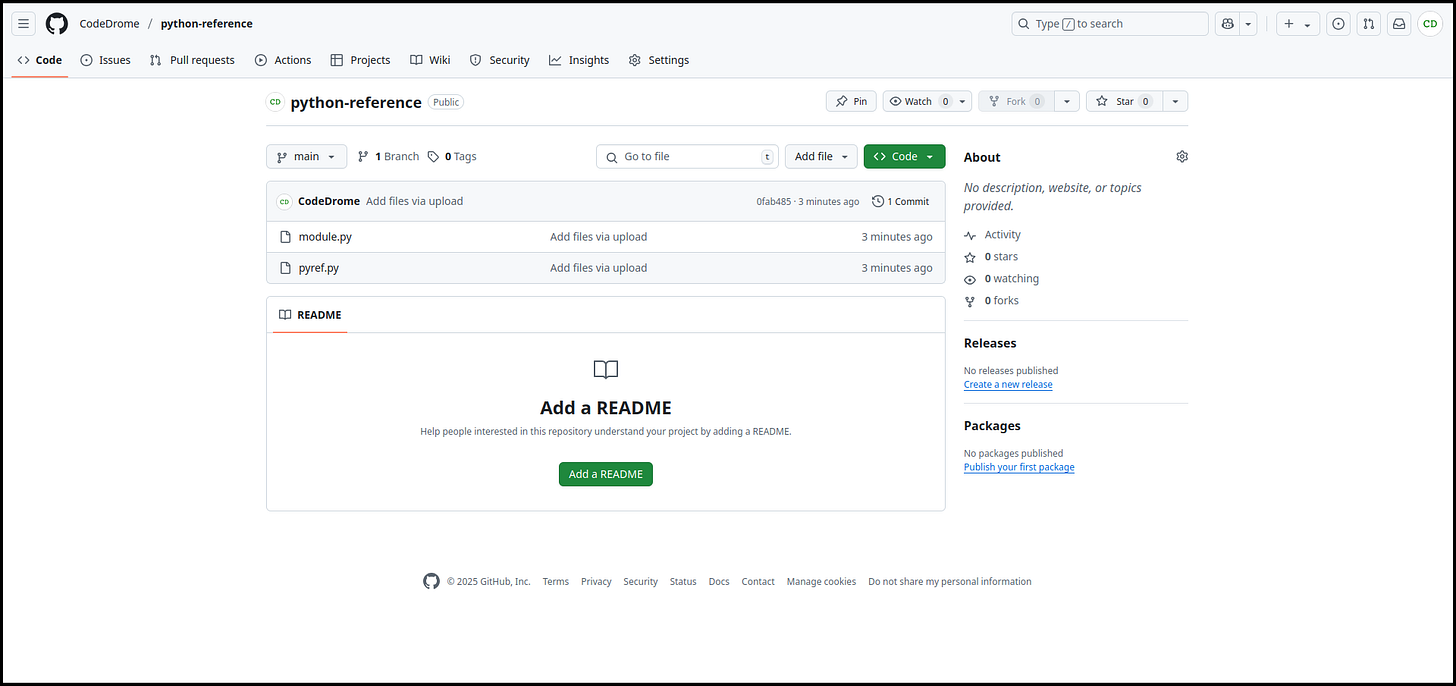Open the fork options dropdown arrow
Screen dimensions: 1456x686
(1067, 101)
